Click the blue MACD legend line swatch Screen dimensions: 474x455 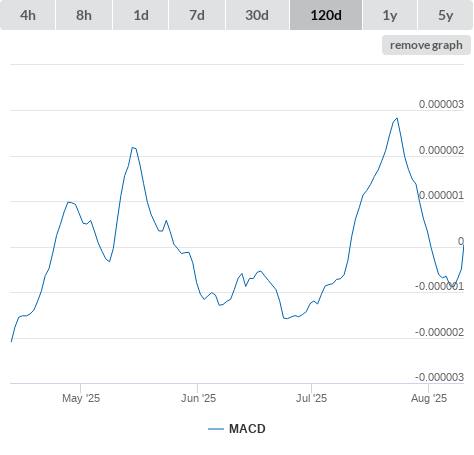point(216,429)
